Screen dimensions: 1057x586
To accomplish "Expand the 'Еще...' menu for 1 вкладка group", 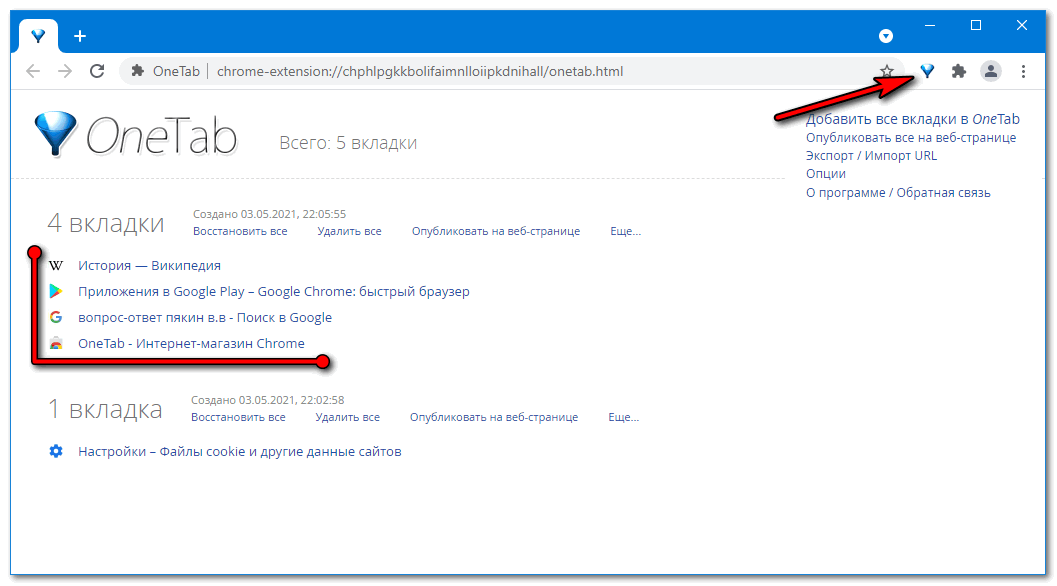I will click(623, 417).
